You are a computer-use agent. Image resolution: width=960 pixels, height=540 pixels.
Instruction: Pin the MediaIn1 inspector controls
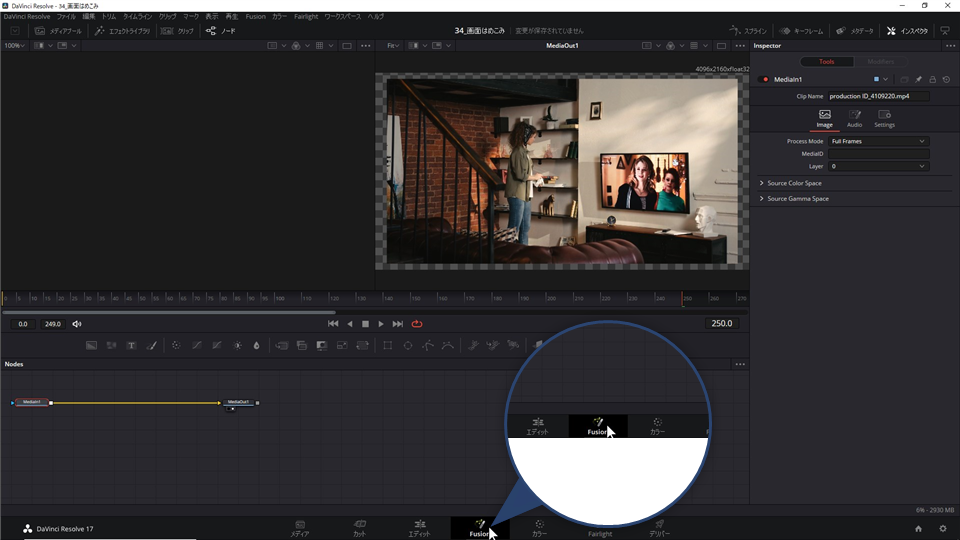919,79
